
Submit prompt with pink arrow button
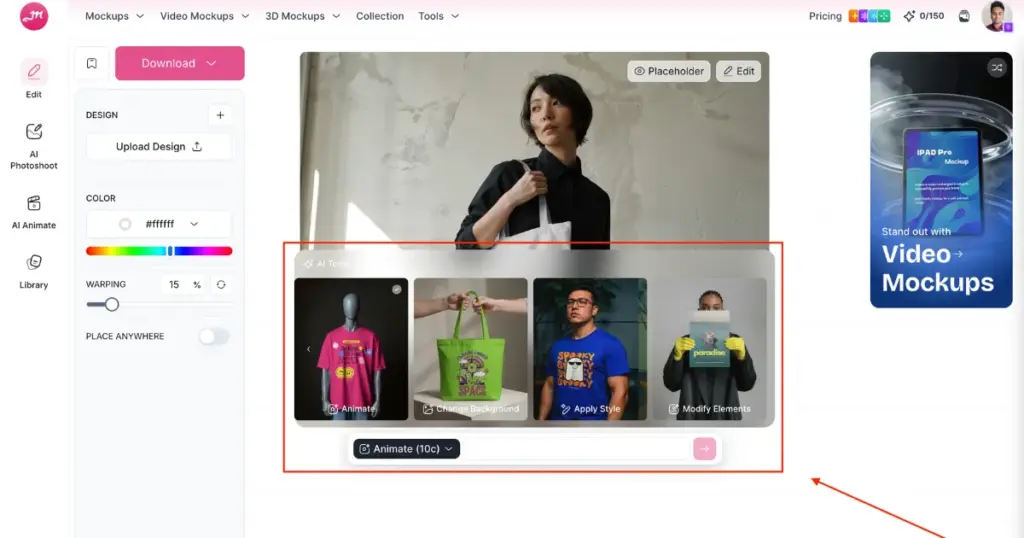[x=705, y=449]
